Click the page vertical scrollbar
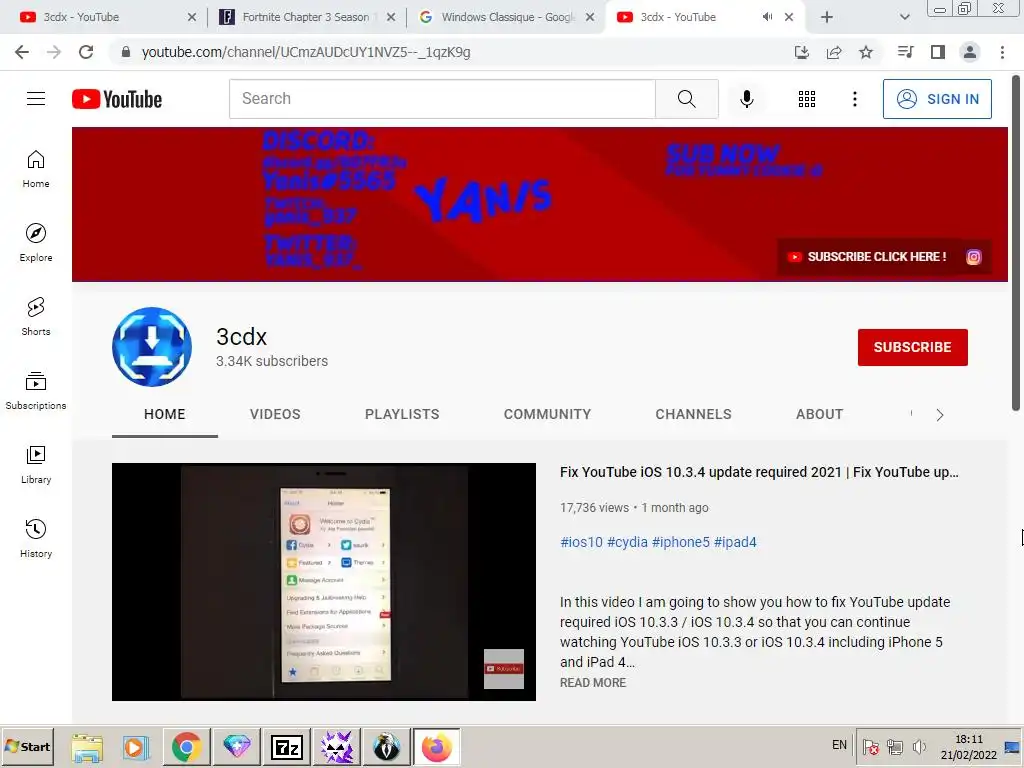Image resolution: width=1024 pixels, height=768 pixels. tap(1016, 243)
